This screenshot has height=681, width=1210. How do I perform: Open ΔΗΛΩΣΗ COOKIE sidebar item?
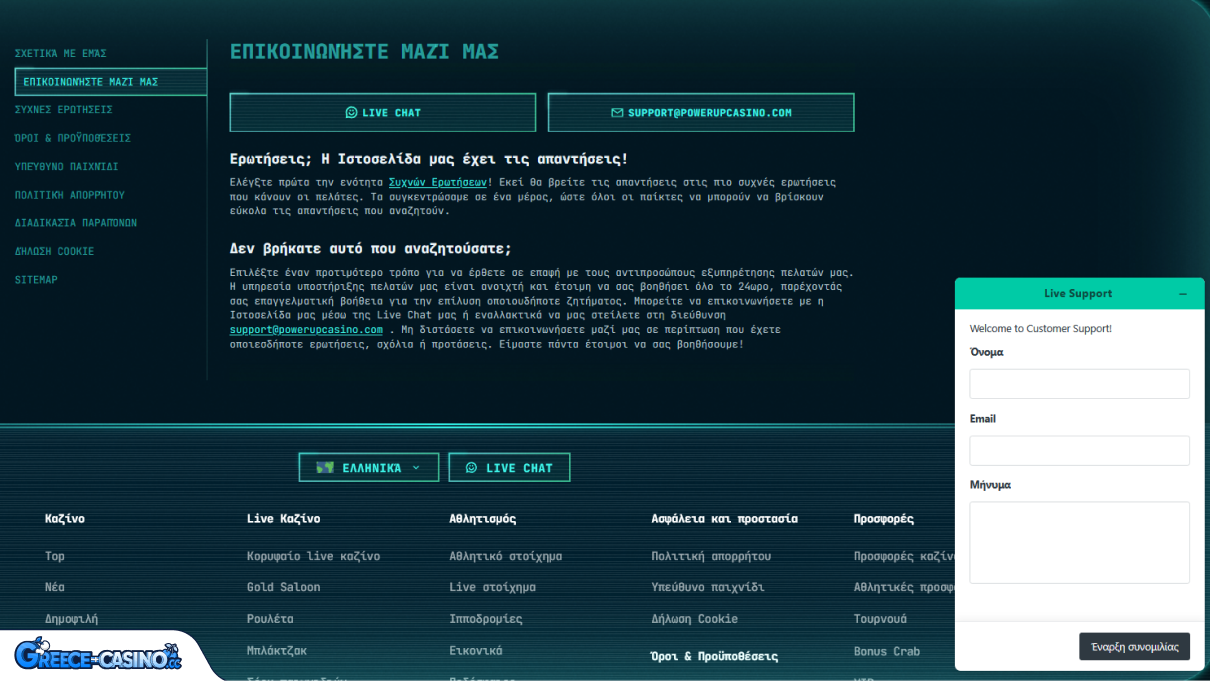(54, 252)
